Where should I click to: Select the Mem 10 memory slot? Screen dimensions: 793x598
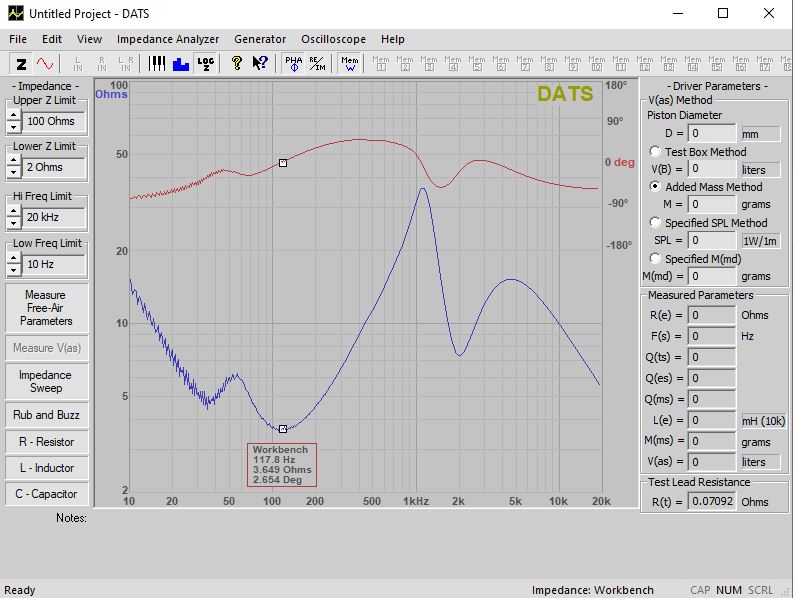597,64
